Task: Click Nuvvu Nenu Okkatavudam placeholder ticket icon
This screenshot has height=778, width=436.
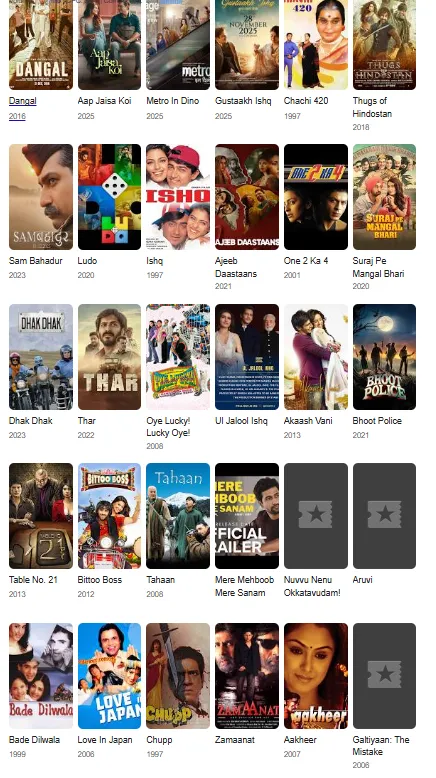Action: click(315, 515)
